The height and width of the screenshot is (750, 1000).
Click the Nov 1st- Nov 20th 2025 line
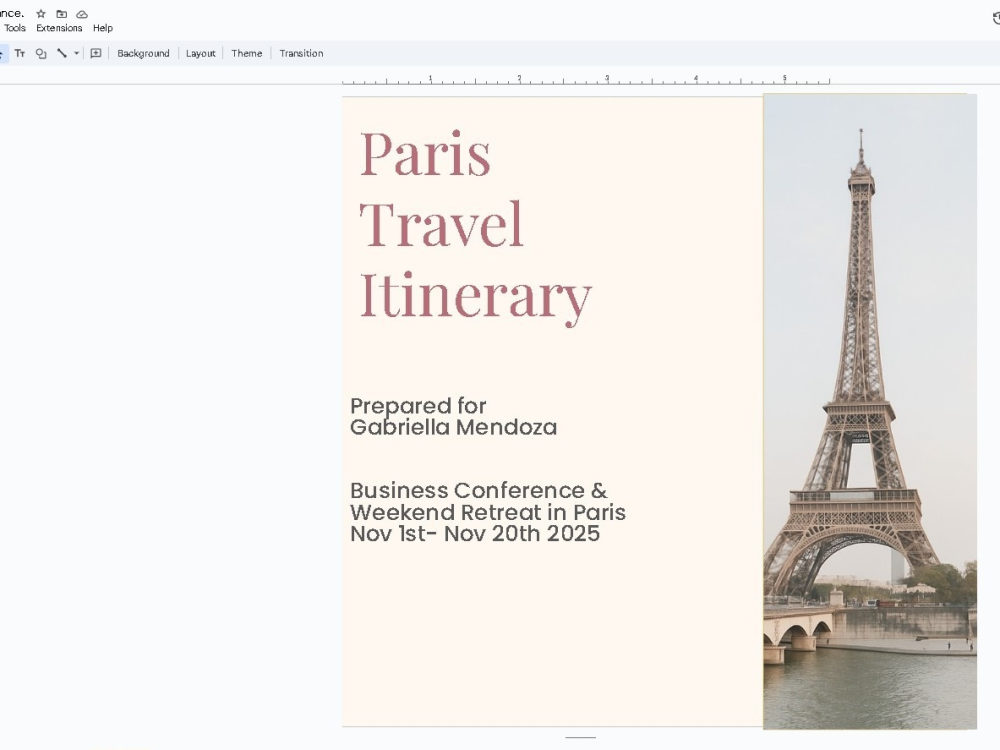click(475, 534)
